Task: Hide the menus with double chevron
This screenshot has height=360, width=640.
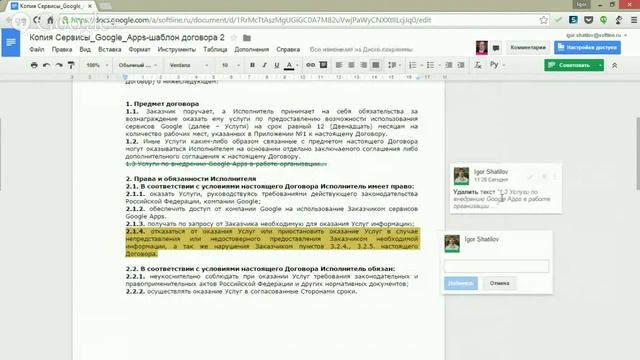Action: point(614,65)
